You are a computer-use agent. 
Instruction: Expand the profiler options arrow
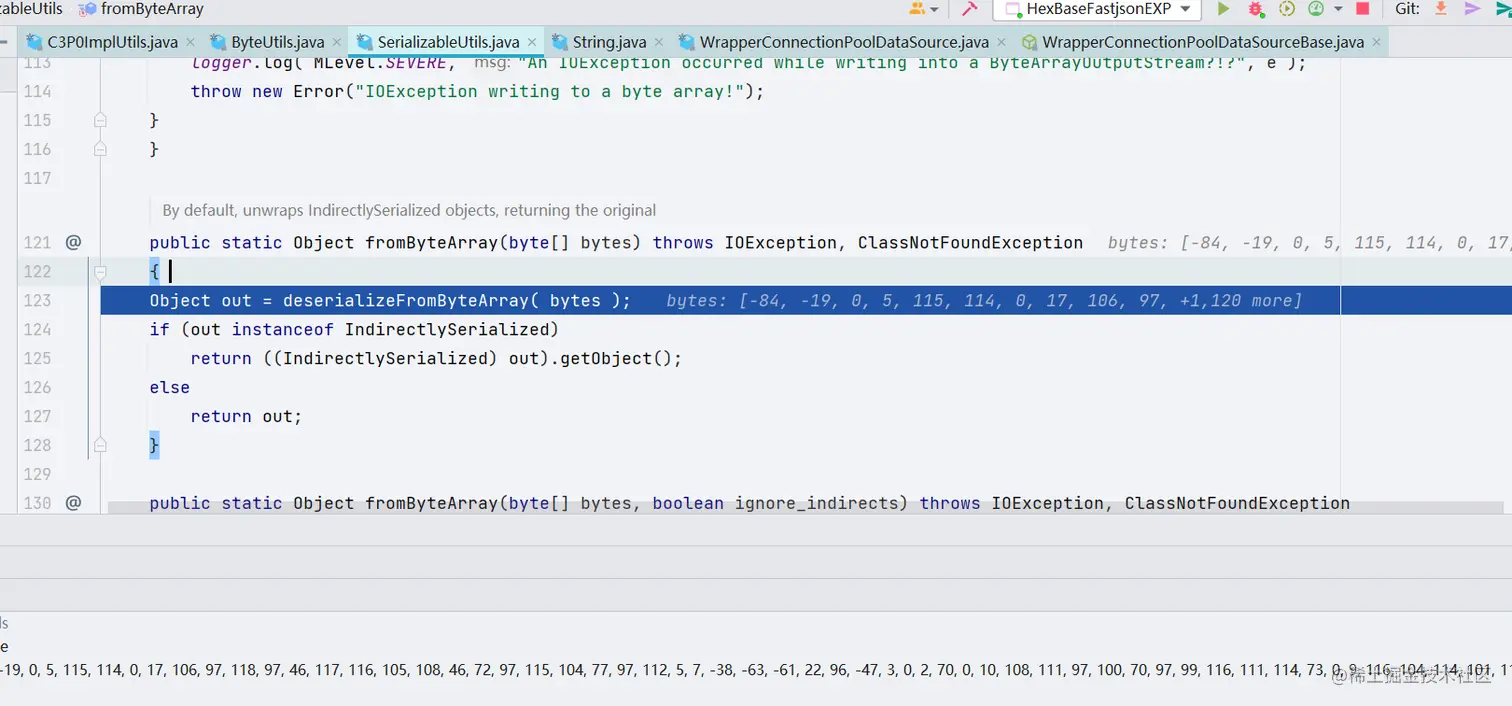pos(1337,10)
